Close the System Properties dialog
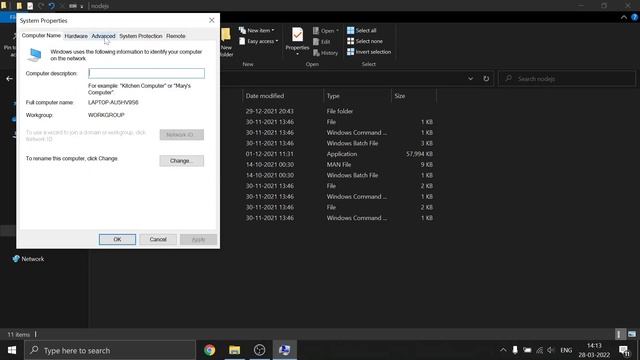Screen dimensions: 640x360 tap(211, 20)
